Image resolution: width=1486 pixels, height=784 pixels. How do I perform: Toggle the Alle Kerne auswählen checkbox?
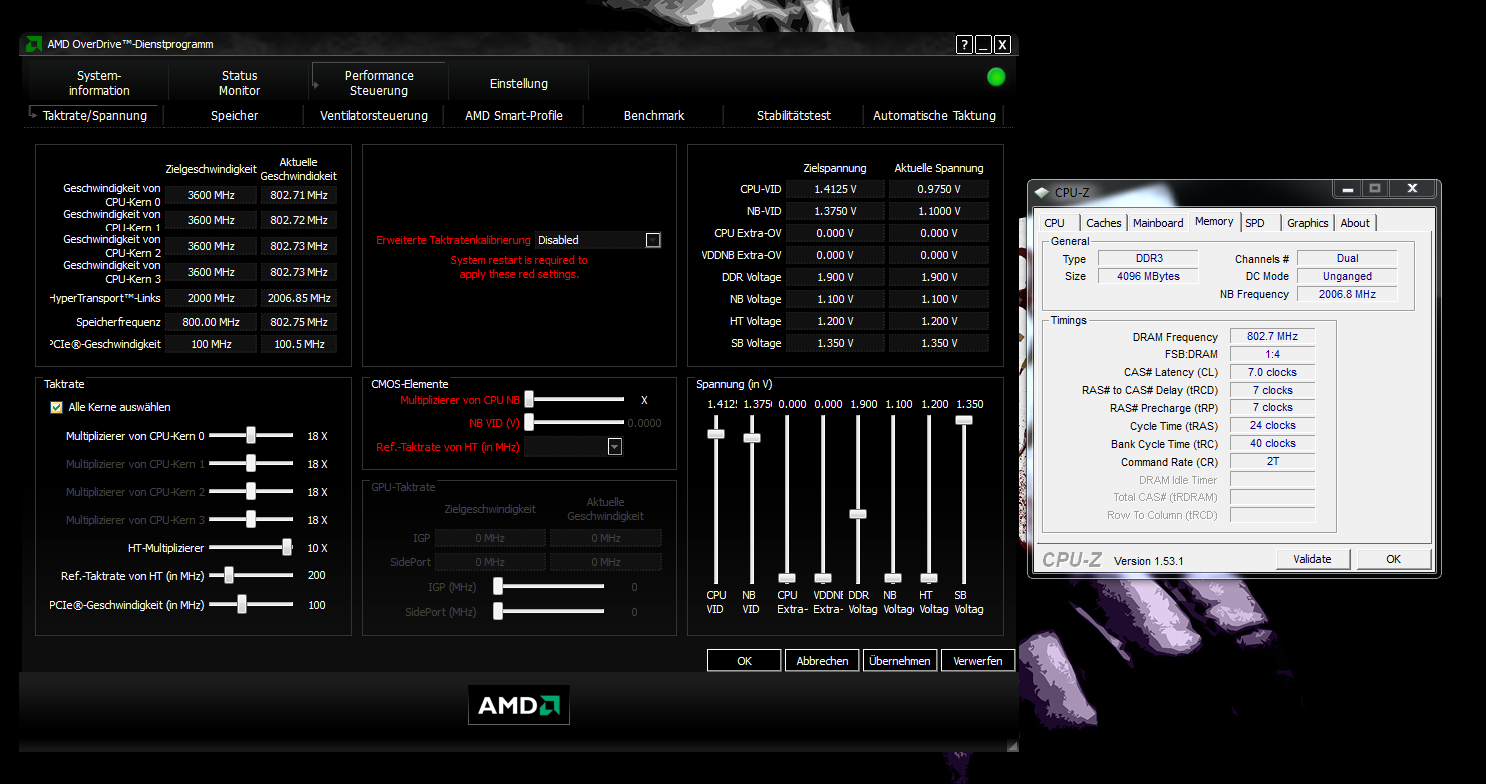(x=56, y=407)
